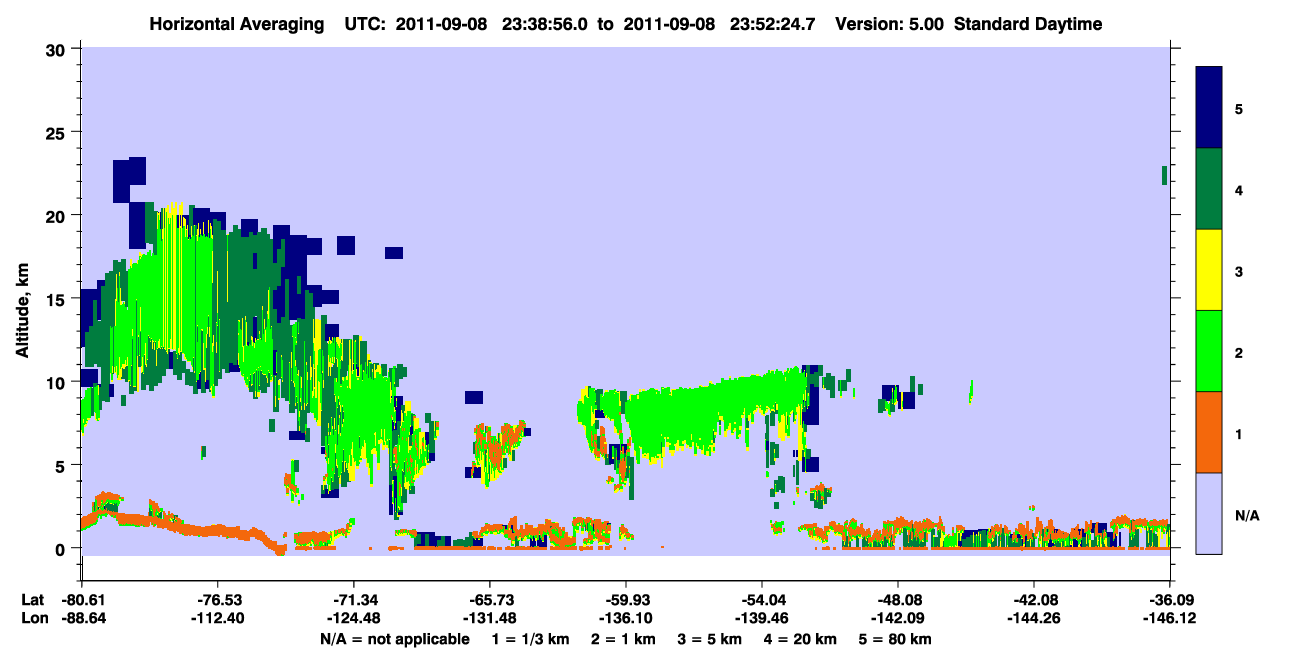
Task: Click latitude value '-36.09'
Action: click(1170, 600)
